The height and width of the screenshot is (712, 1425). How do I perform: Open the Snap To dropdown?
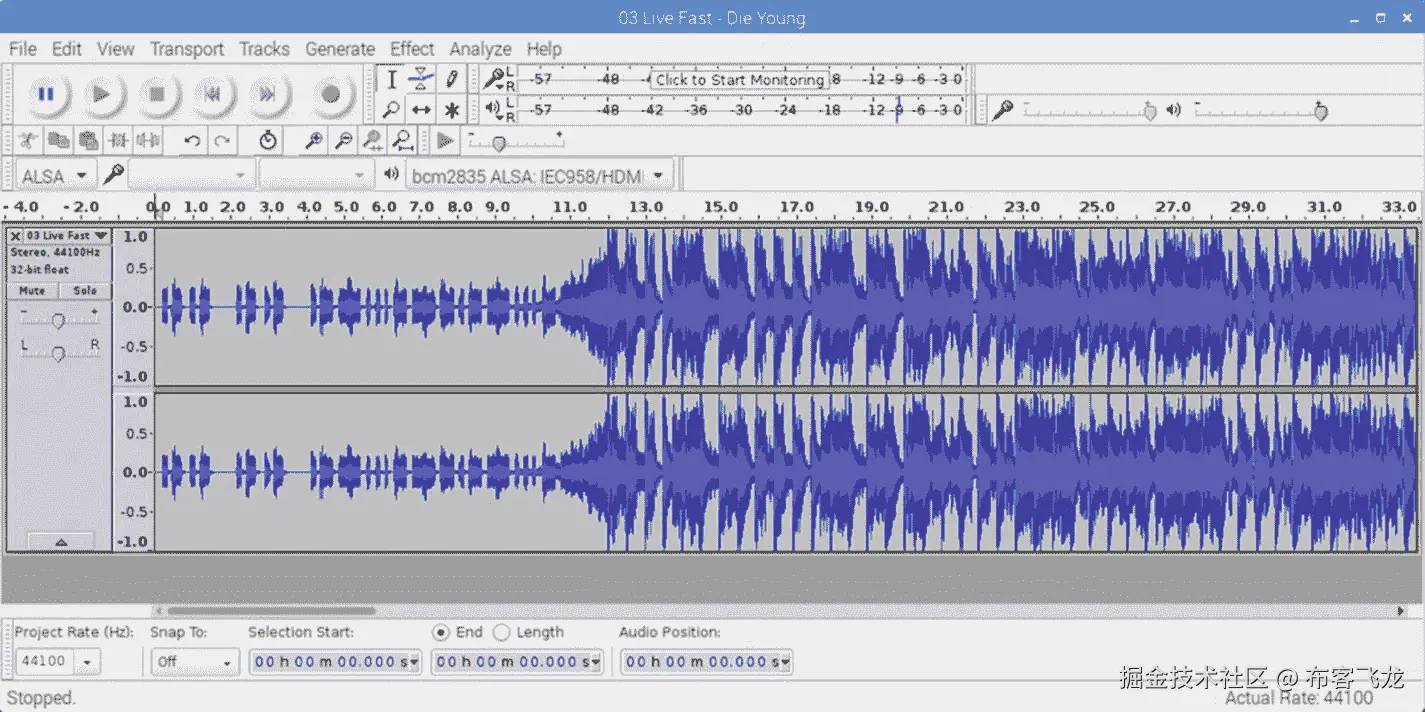click(194, 662)
